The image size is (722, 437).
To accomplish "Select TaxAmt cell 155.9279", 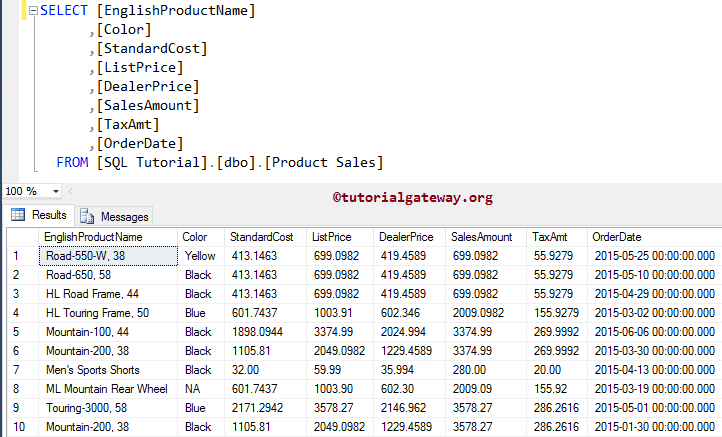I will 557,313.
